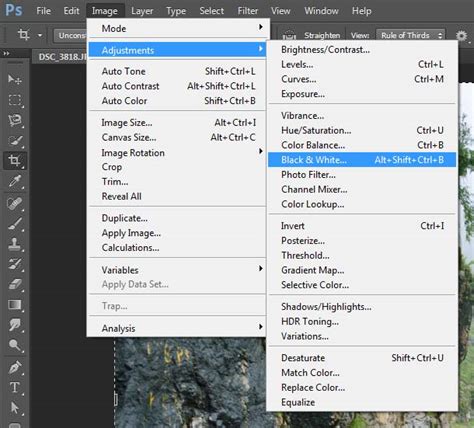Select Shadows/Highlights adjustment
Screen dimensions: 474x428
[362, 307]
